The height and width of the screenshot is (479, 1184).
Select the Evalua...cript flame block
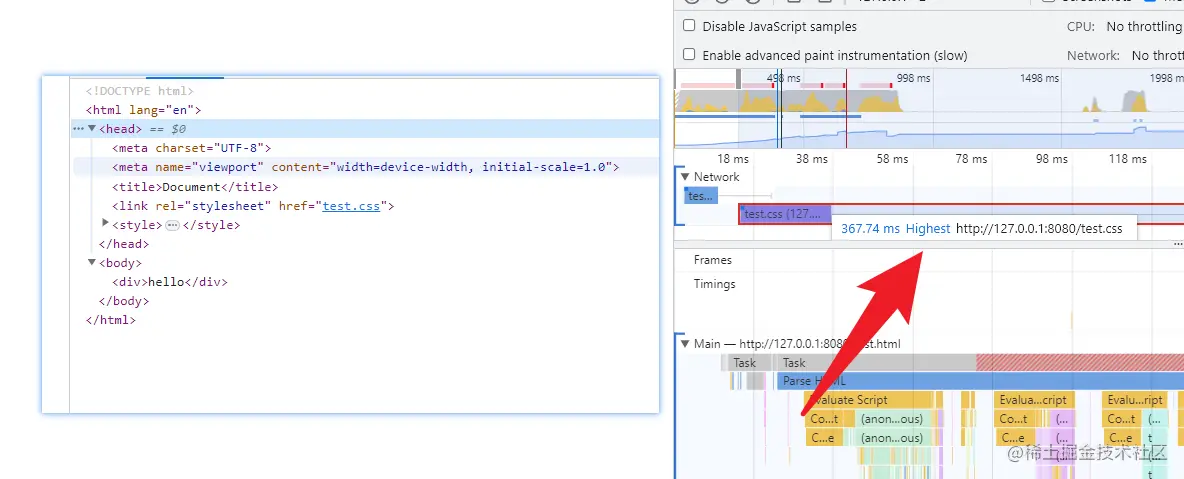tap(1033, 400)
